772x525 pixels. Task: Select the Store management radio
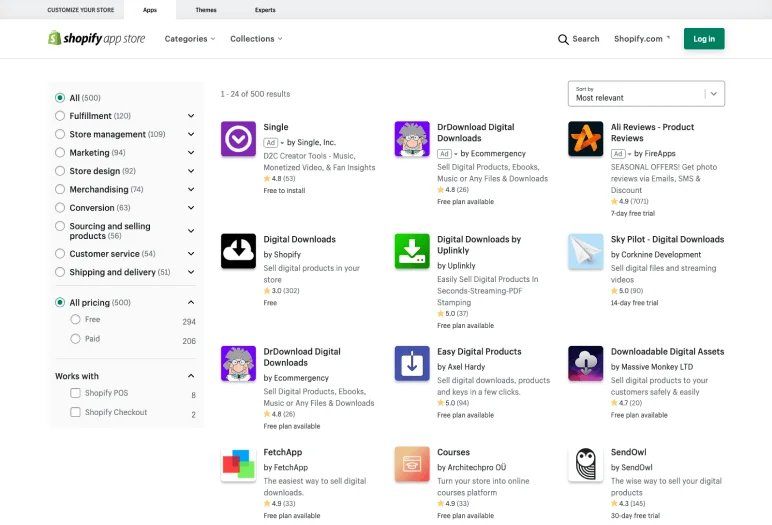60,134
